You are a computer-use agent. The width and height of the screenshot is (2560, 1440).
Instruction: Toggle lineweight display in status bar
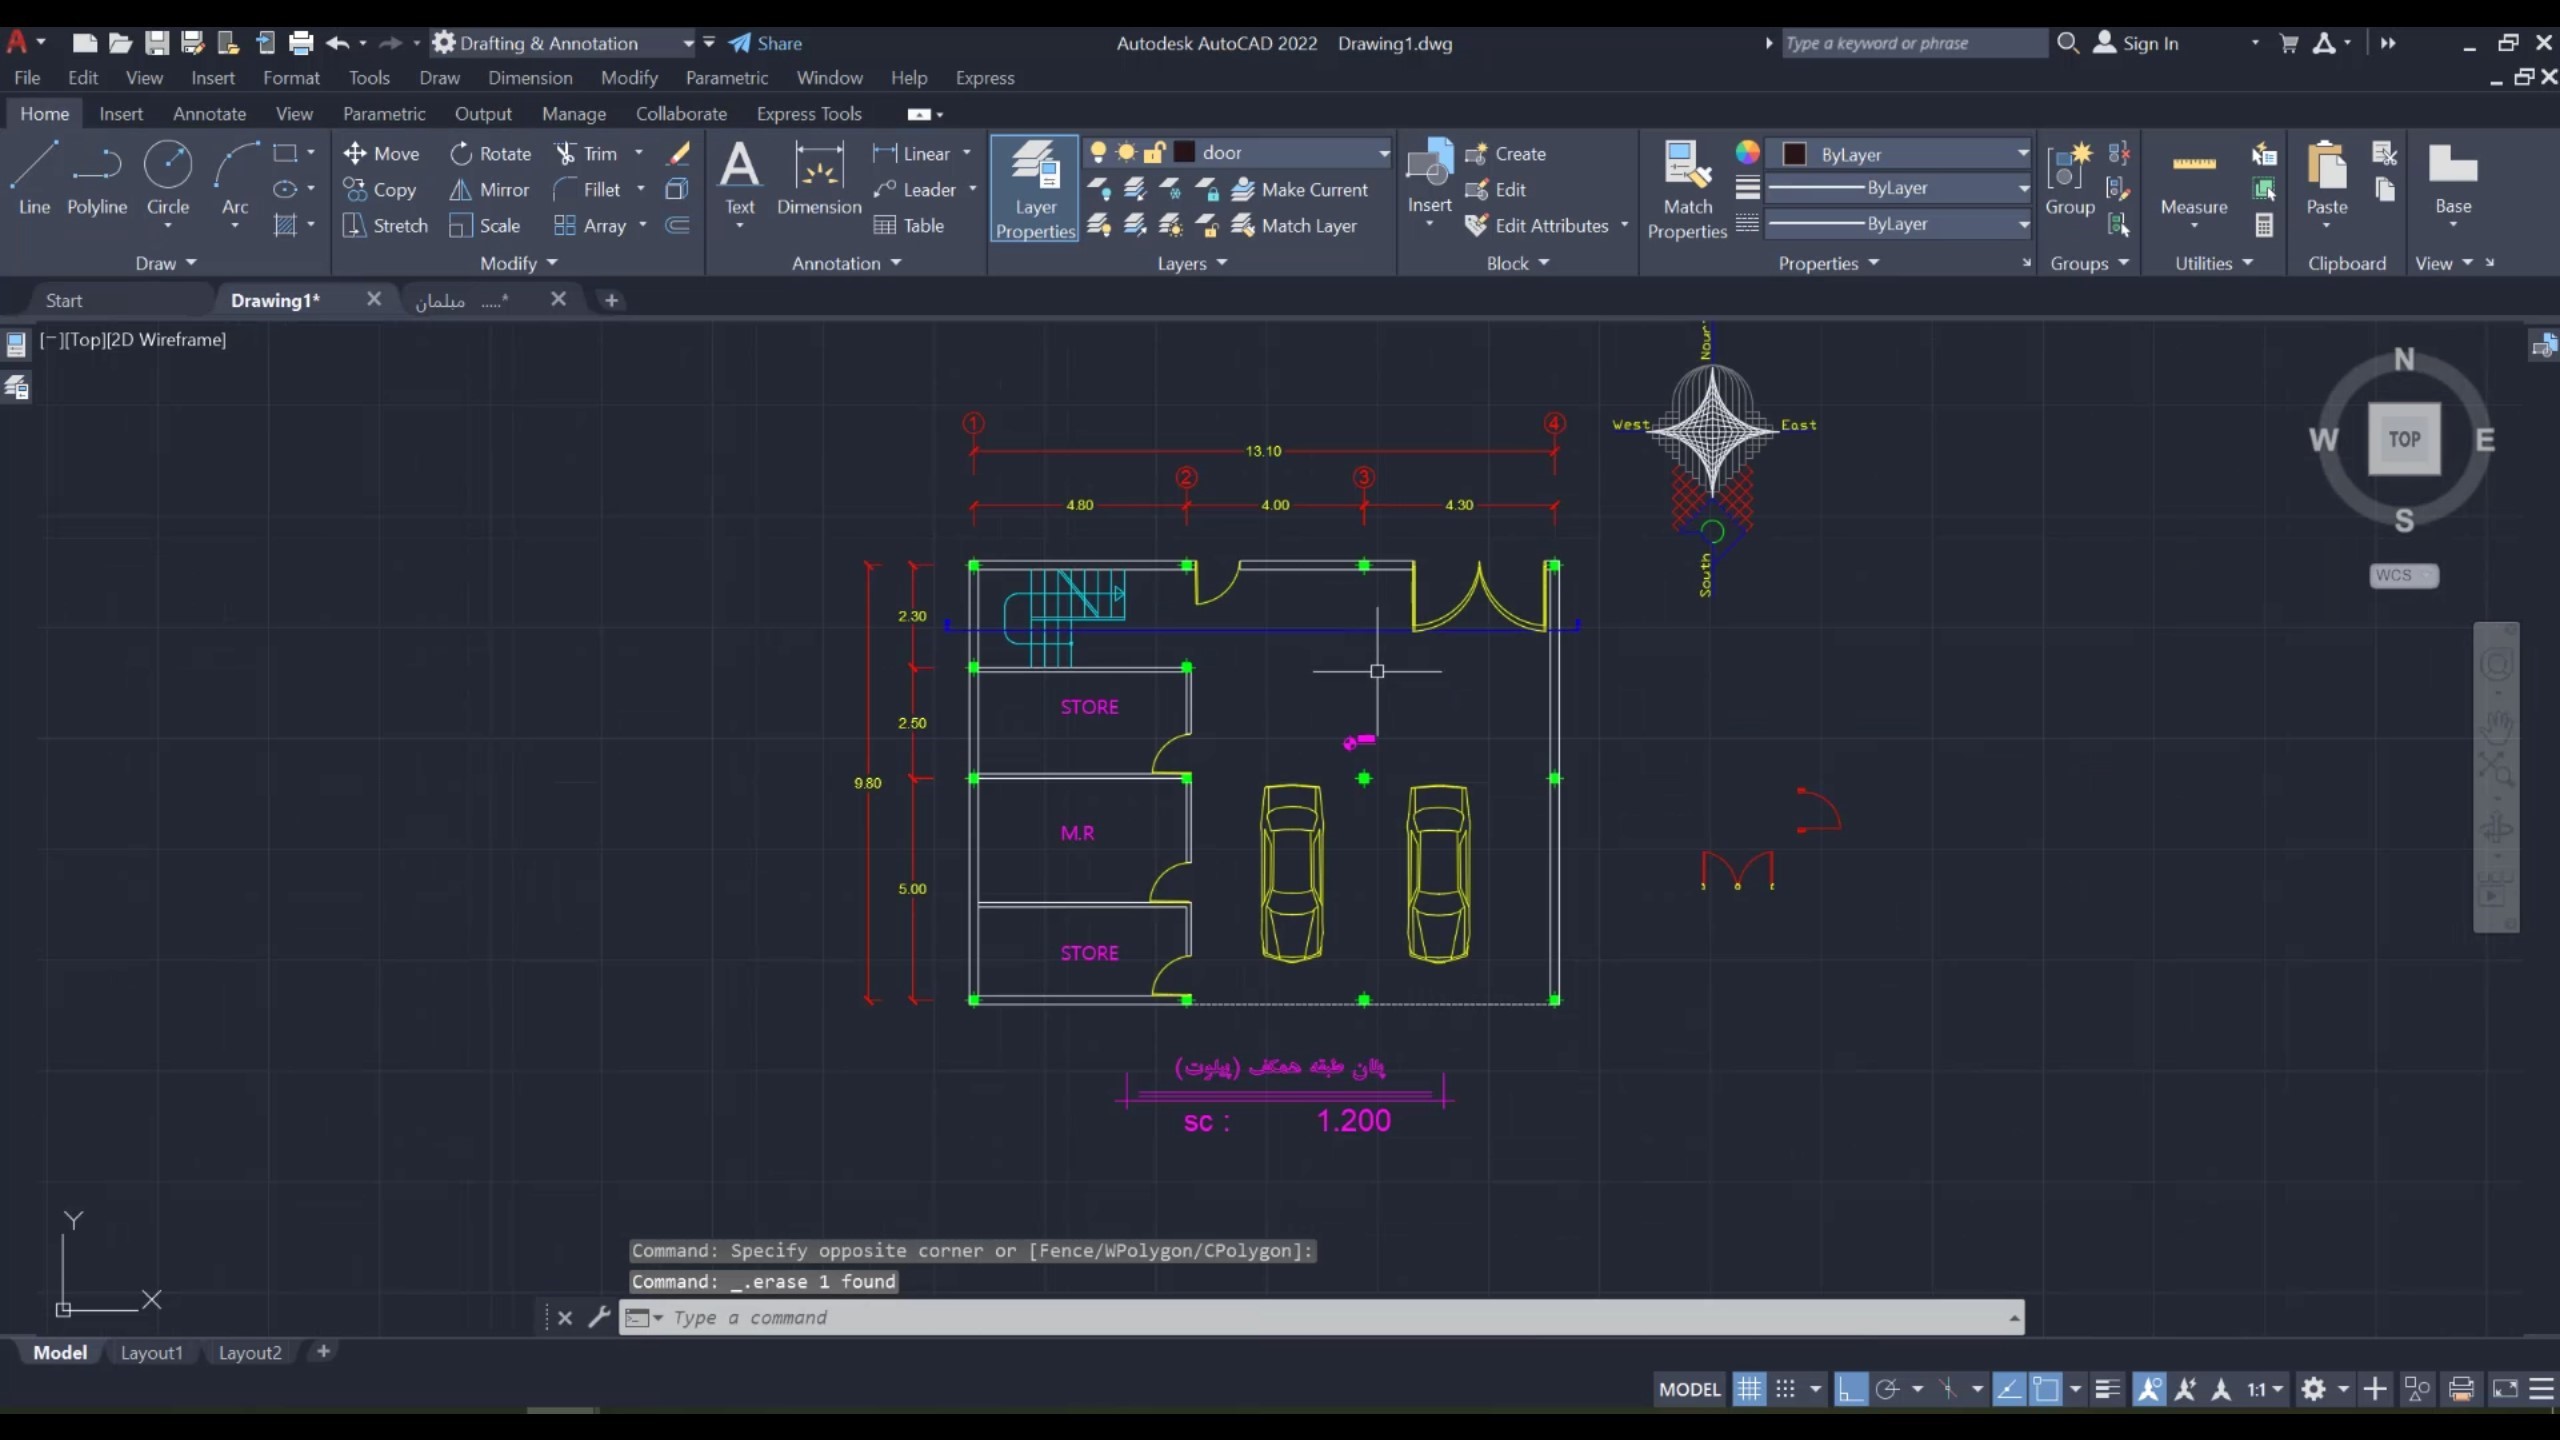pyautogui.click(x=2107, y=1388)
